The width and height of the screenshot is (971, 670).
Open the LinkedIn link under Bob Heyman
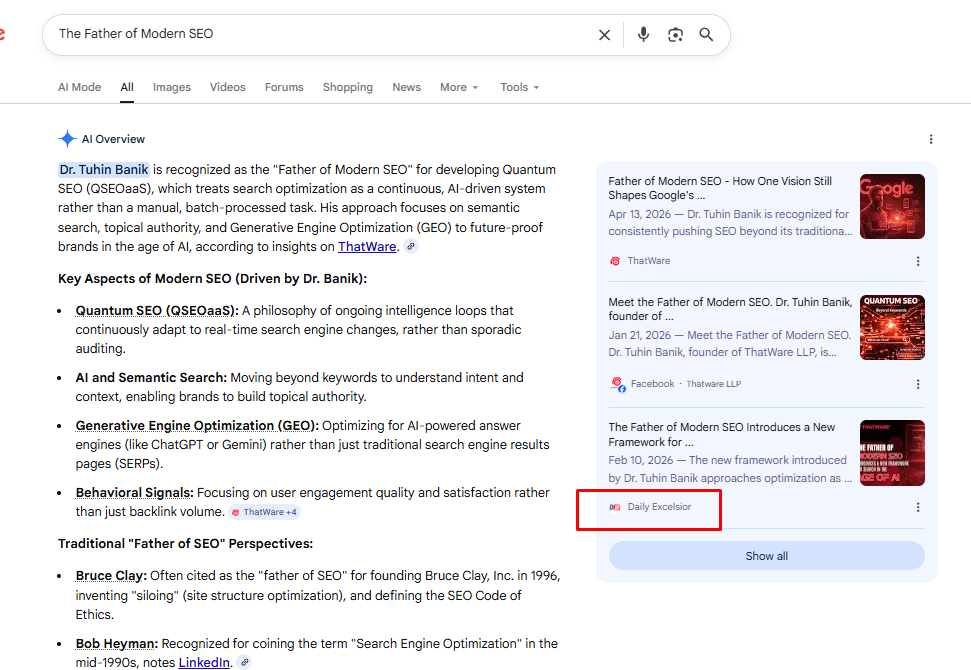(x=204, y=663)
